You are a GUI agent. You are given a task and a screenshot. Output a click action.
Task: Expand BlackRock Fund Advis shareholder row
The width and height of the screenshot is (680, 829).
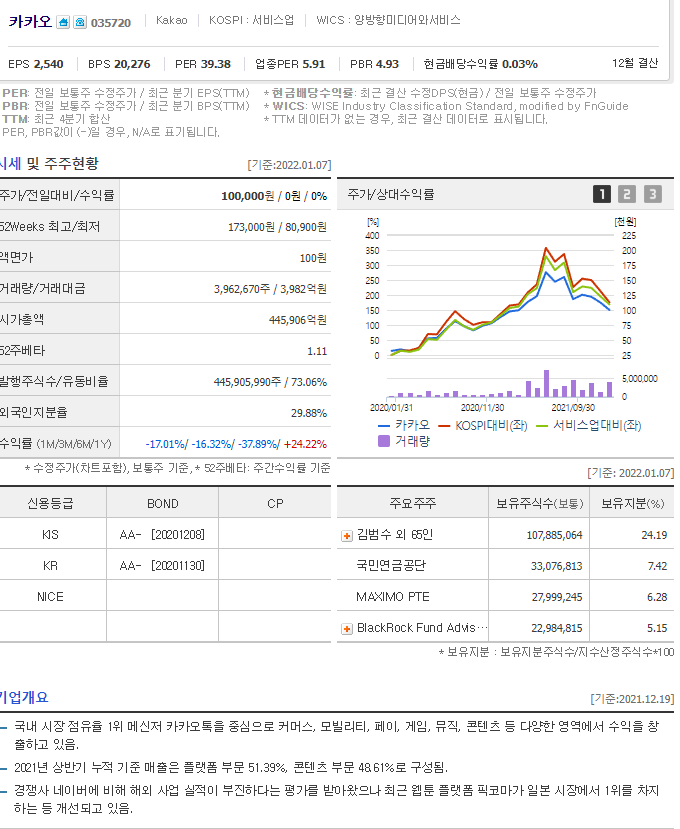tap(347, 629)
